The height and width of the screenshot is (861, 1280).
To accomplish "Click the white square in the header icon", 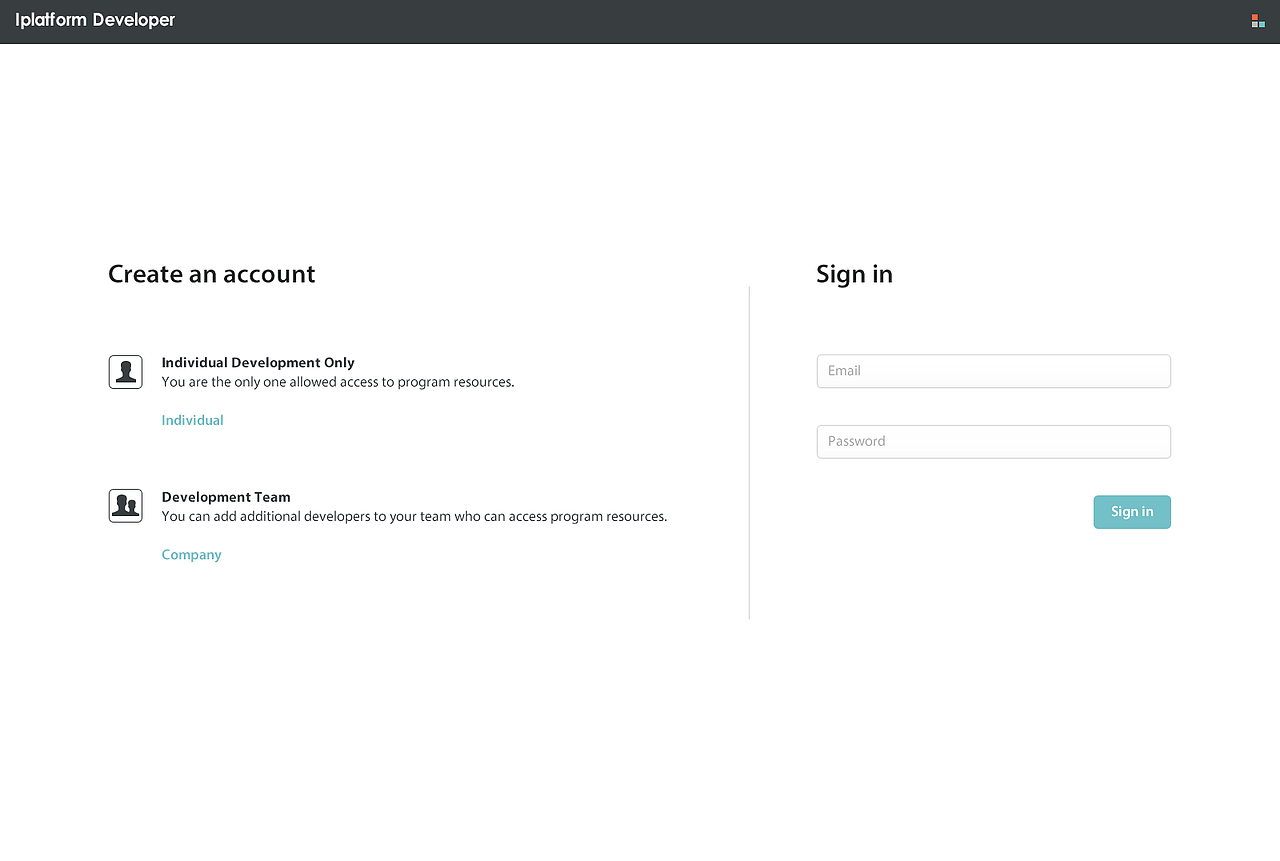I will click(1255, 24).
